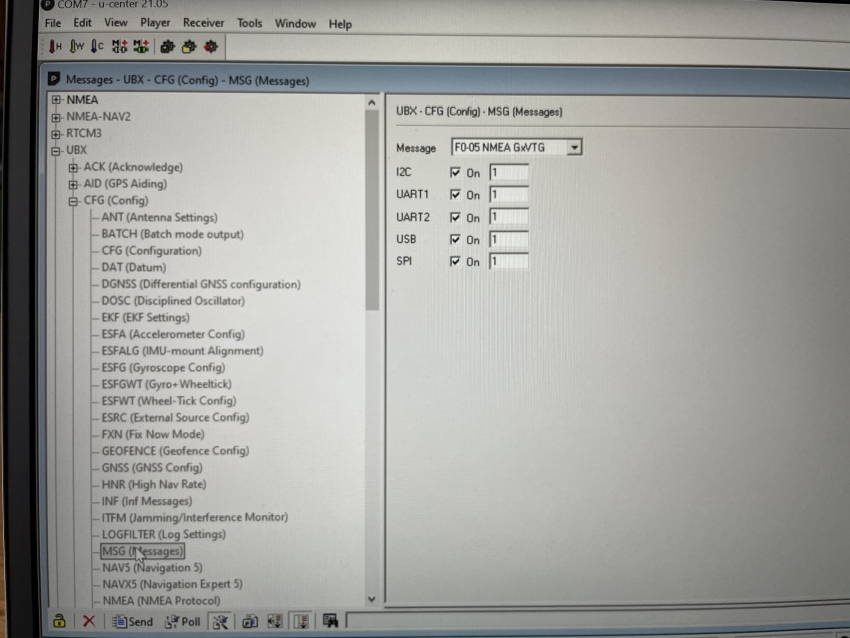The image size is (850, 638).
Task: Click the SPI rate input field
Action: tap(508, 261)
